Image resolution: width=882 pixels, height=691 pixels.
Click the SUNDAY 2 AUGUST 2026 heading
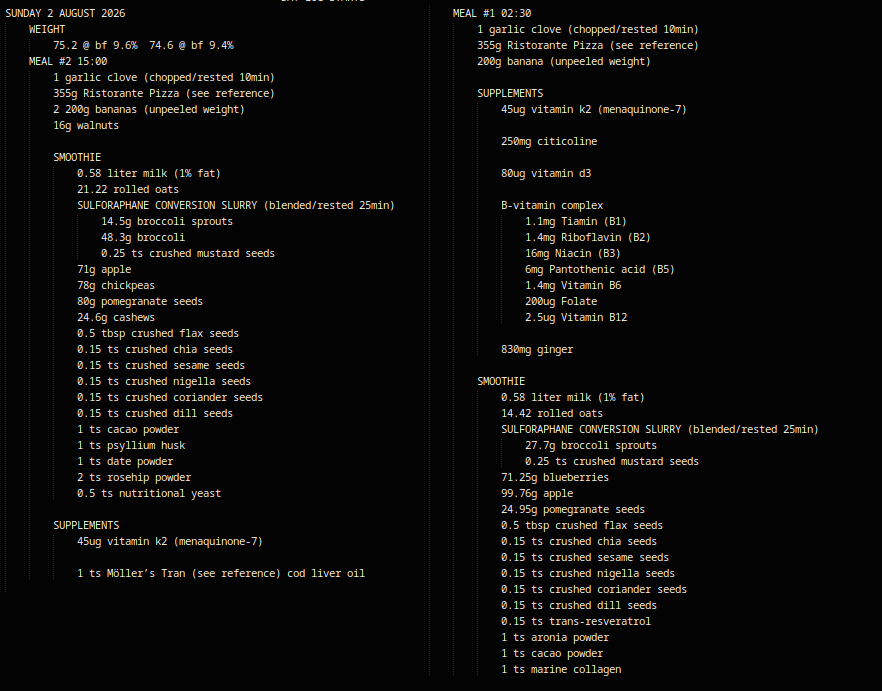[65, 13]
